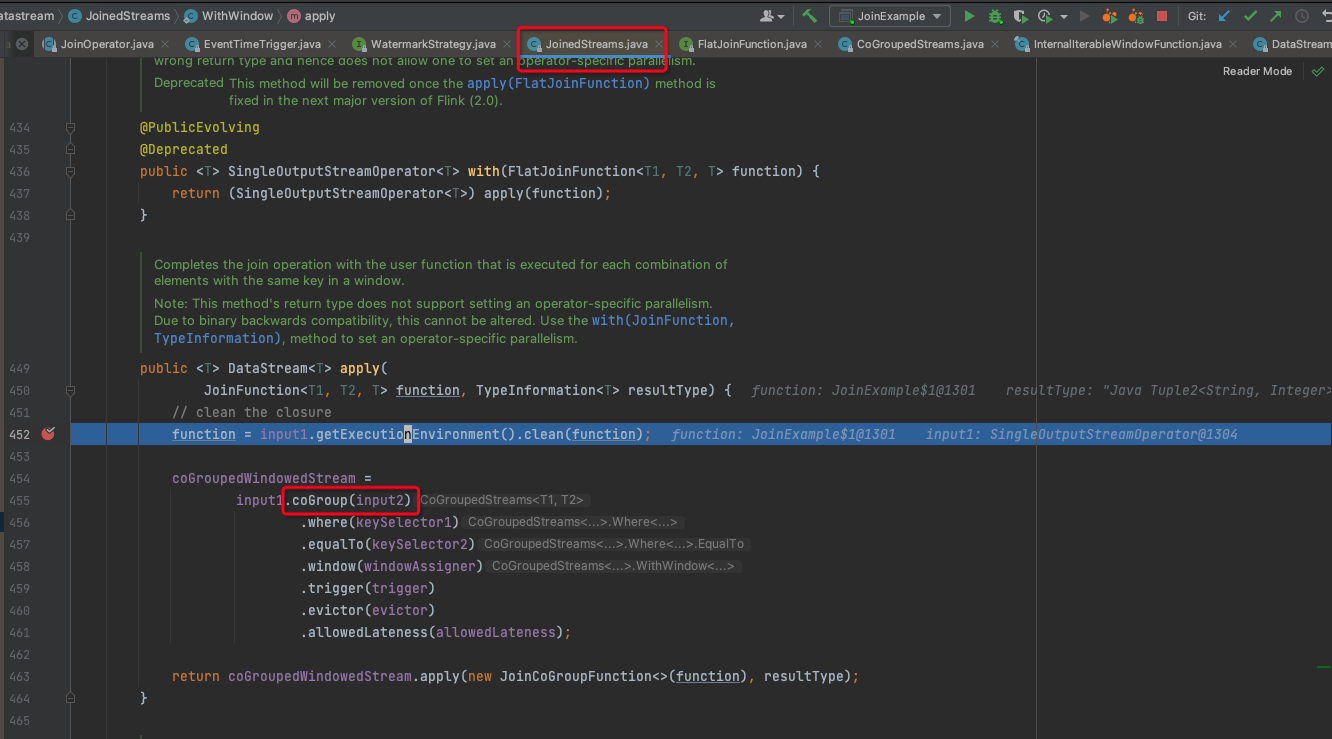Open the apply(FlatJoinFunction) doc link

tap(558, 83)
